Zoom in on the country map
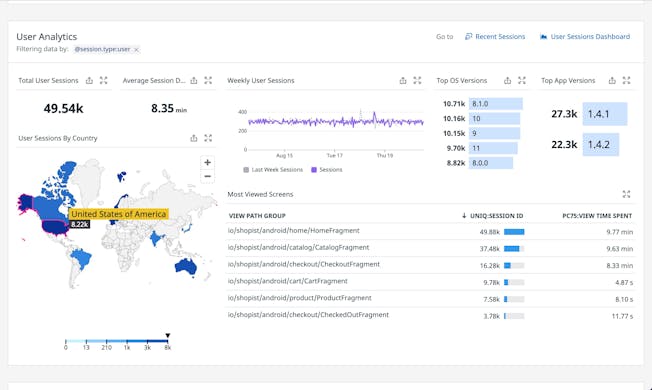 (x=207, y=163)
